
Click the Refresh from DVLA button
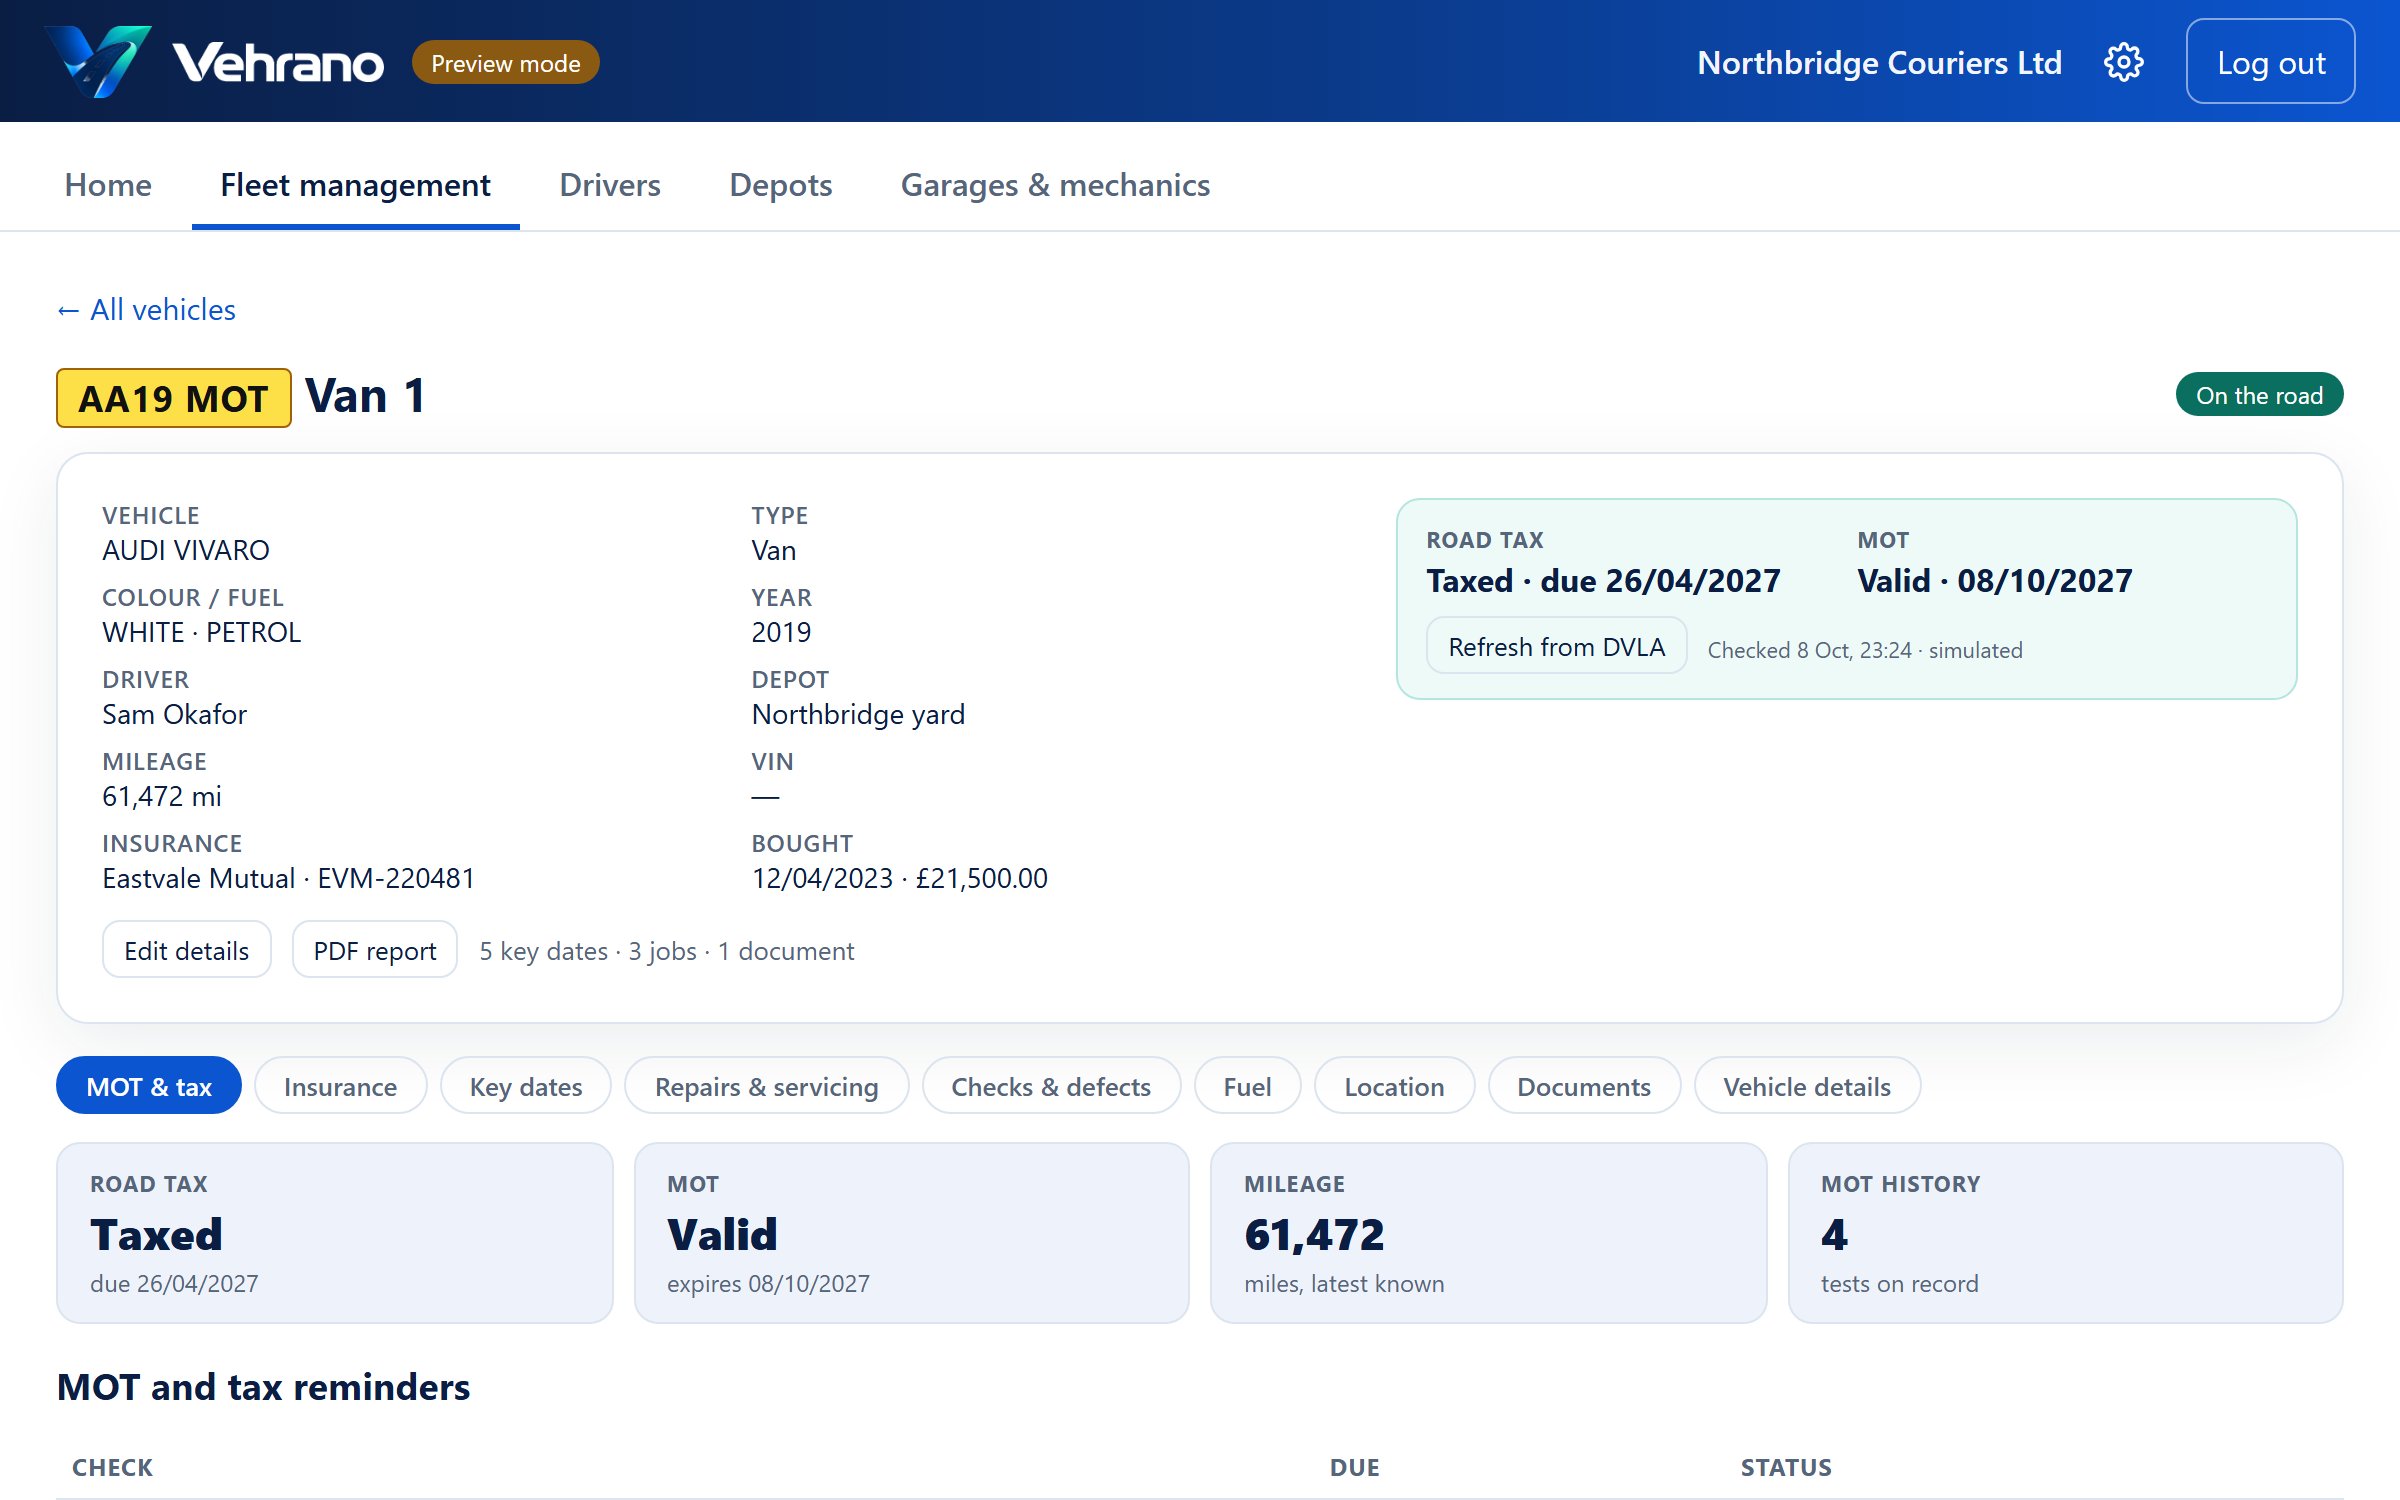pyautogui.click(x=1556, y=647)
